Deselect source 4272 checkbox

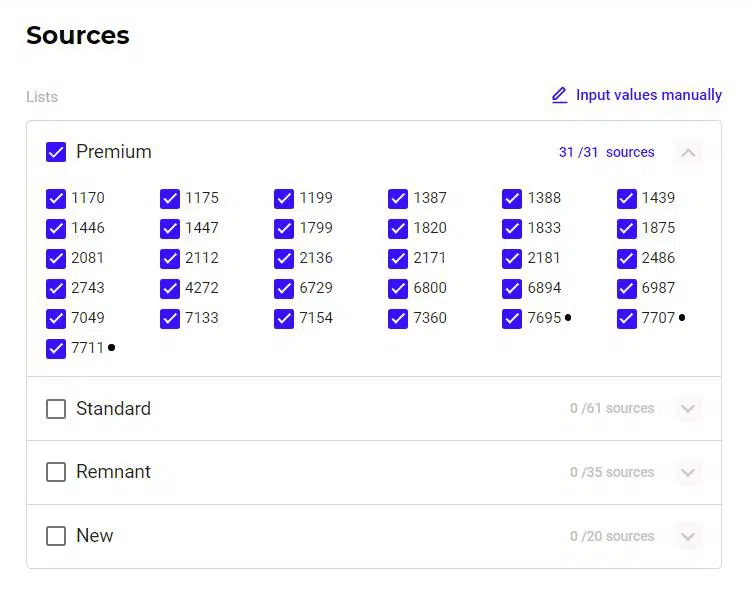point(170,288)
